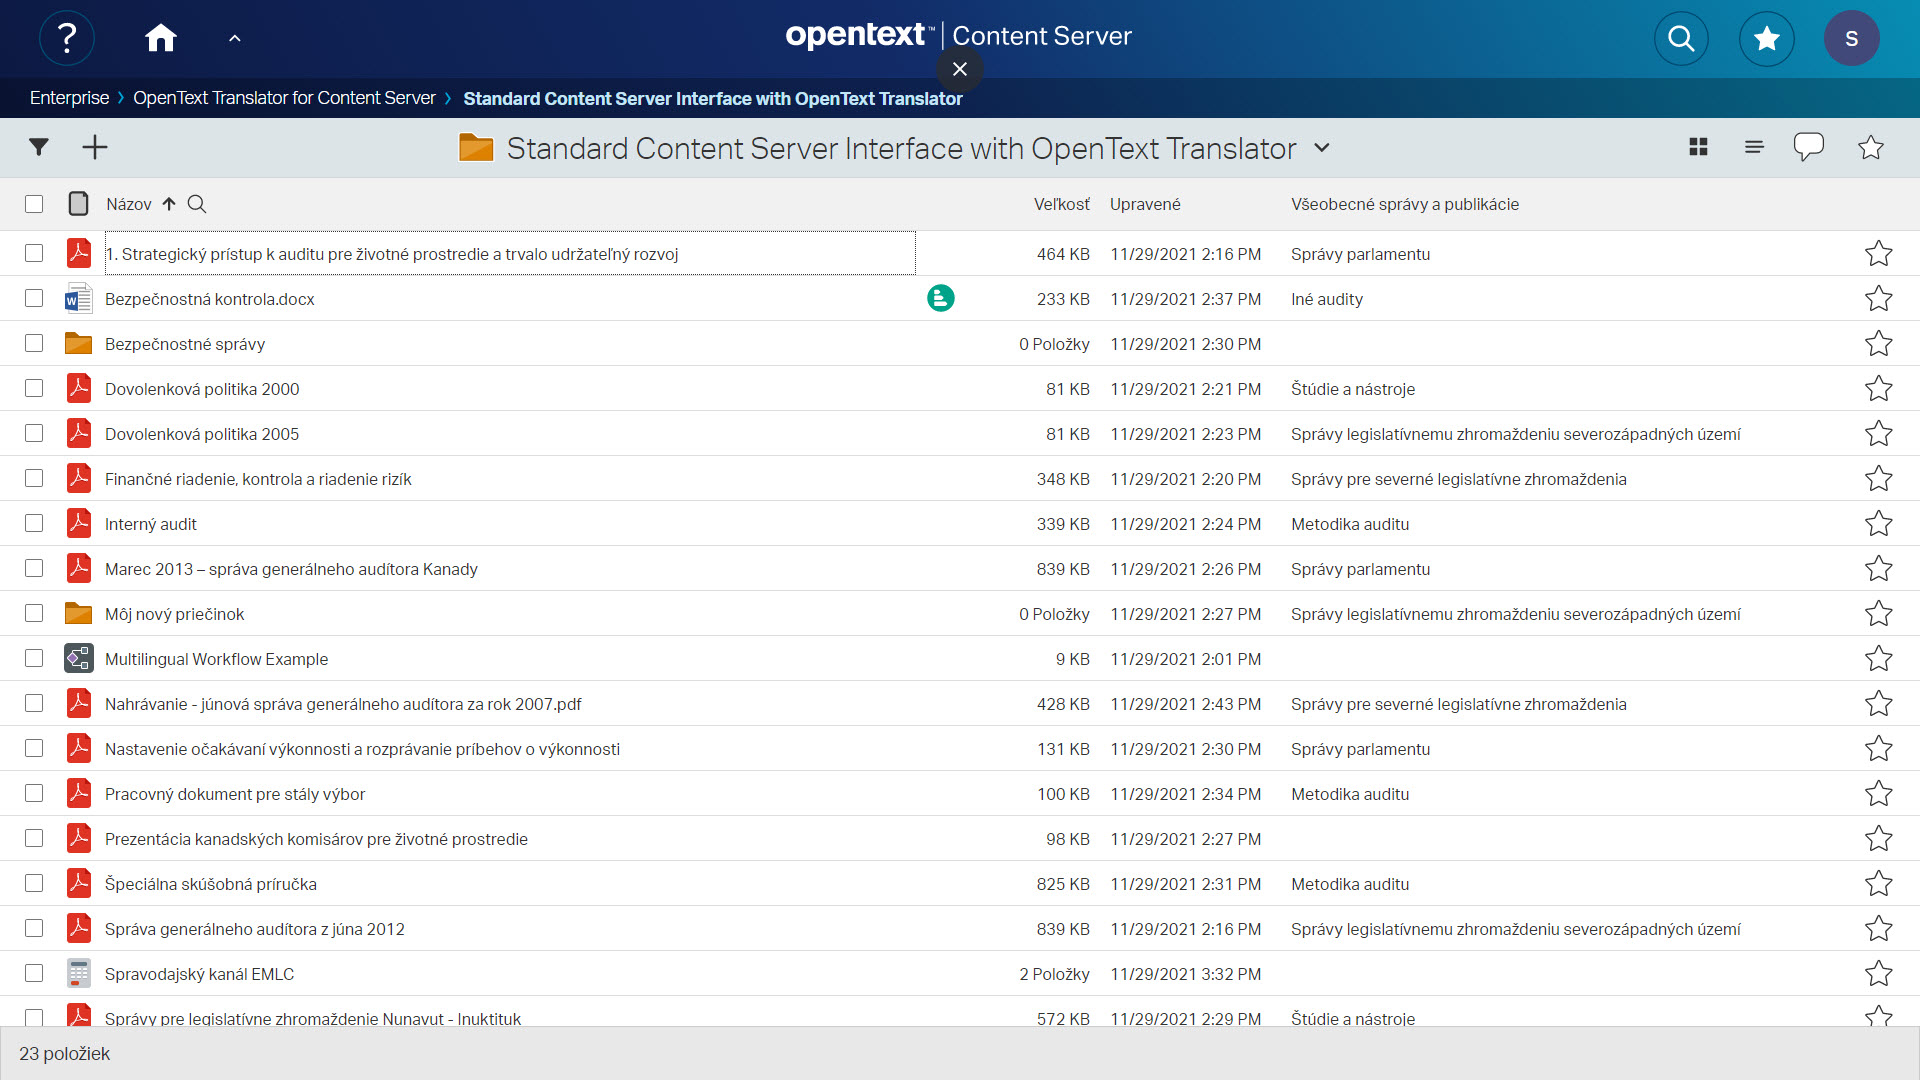
Task: Navigate to Enterprise breadcrumb
Action: point(69,98)
